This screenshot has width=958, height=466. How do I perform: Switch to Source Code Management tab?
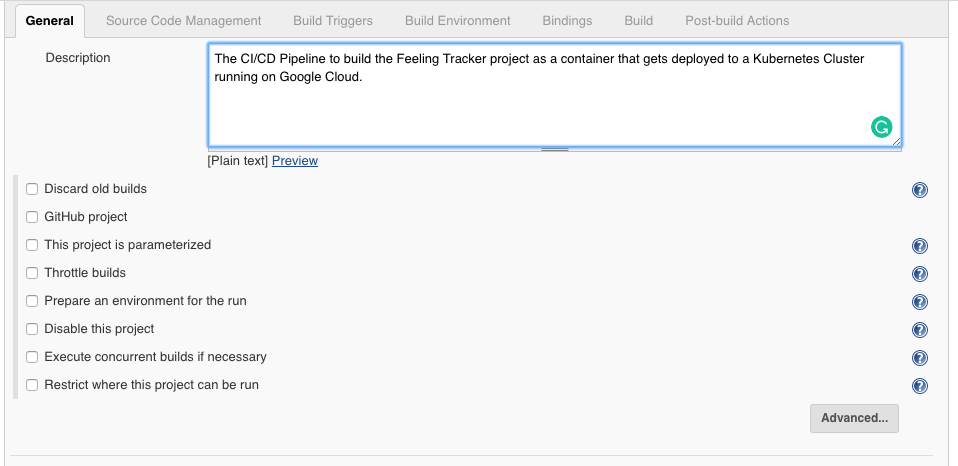(x=183, y=21)
